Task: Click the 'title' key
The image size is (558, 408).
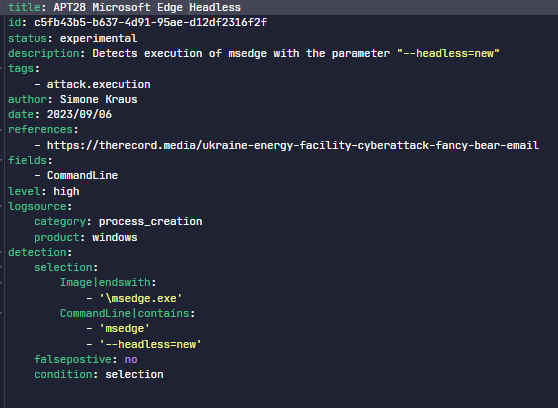Action: click(x=24, y=7)
